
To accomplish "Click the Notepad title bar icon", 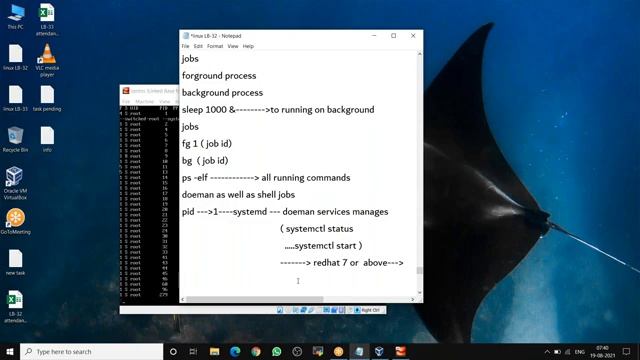I will (x=186, y=36).
